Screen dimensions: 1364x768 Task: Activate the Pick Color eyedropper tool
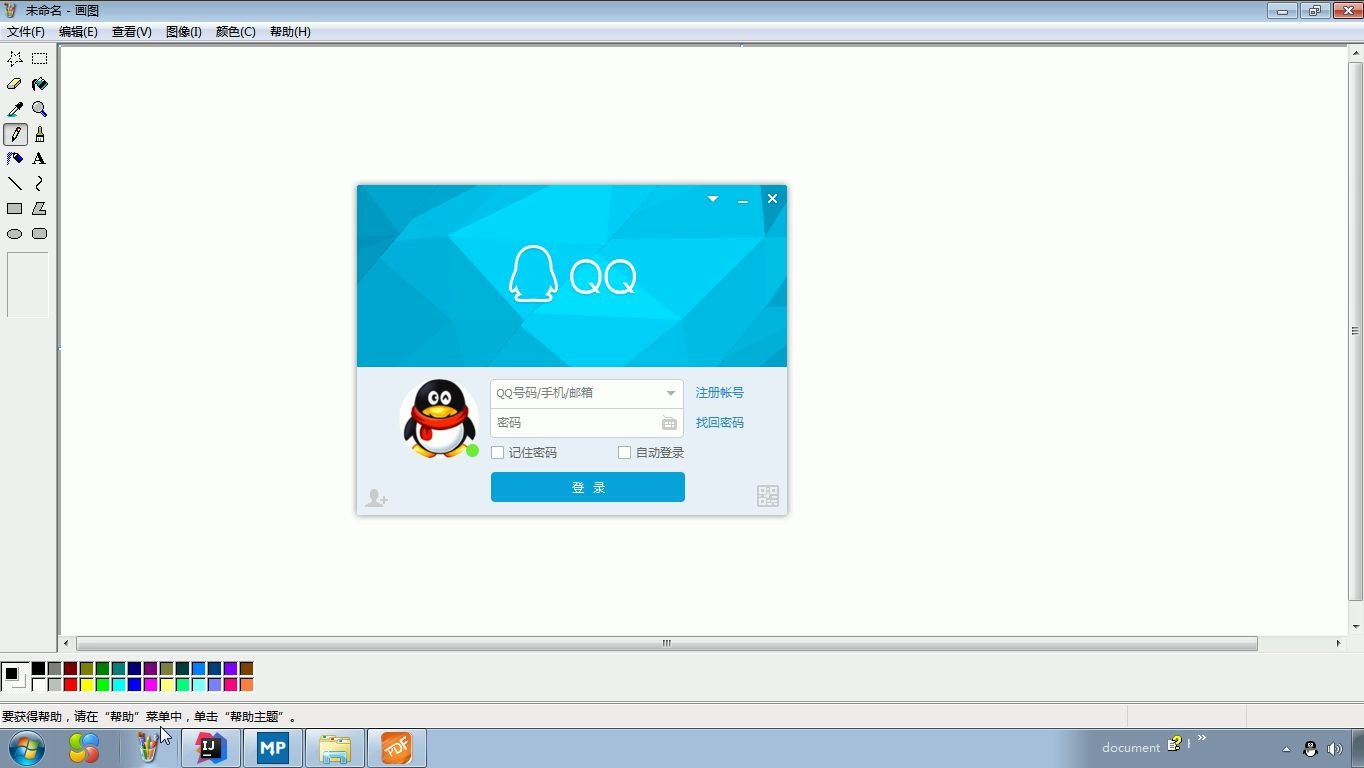15,109
